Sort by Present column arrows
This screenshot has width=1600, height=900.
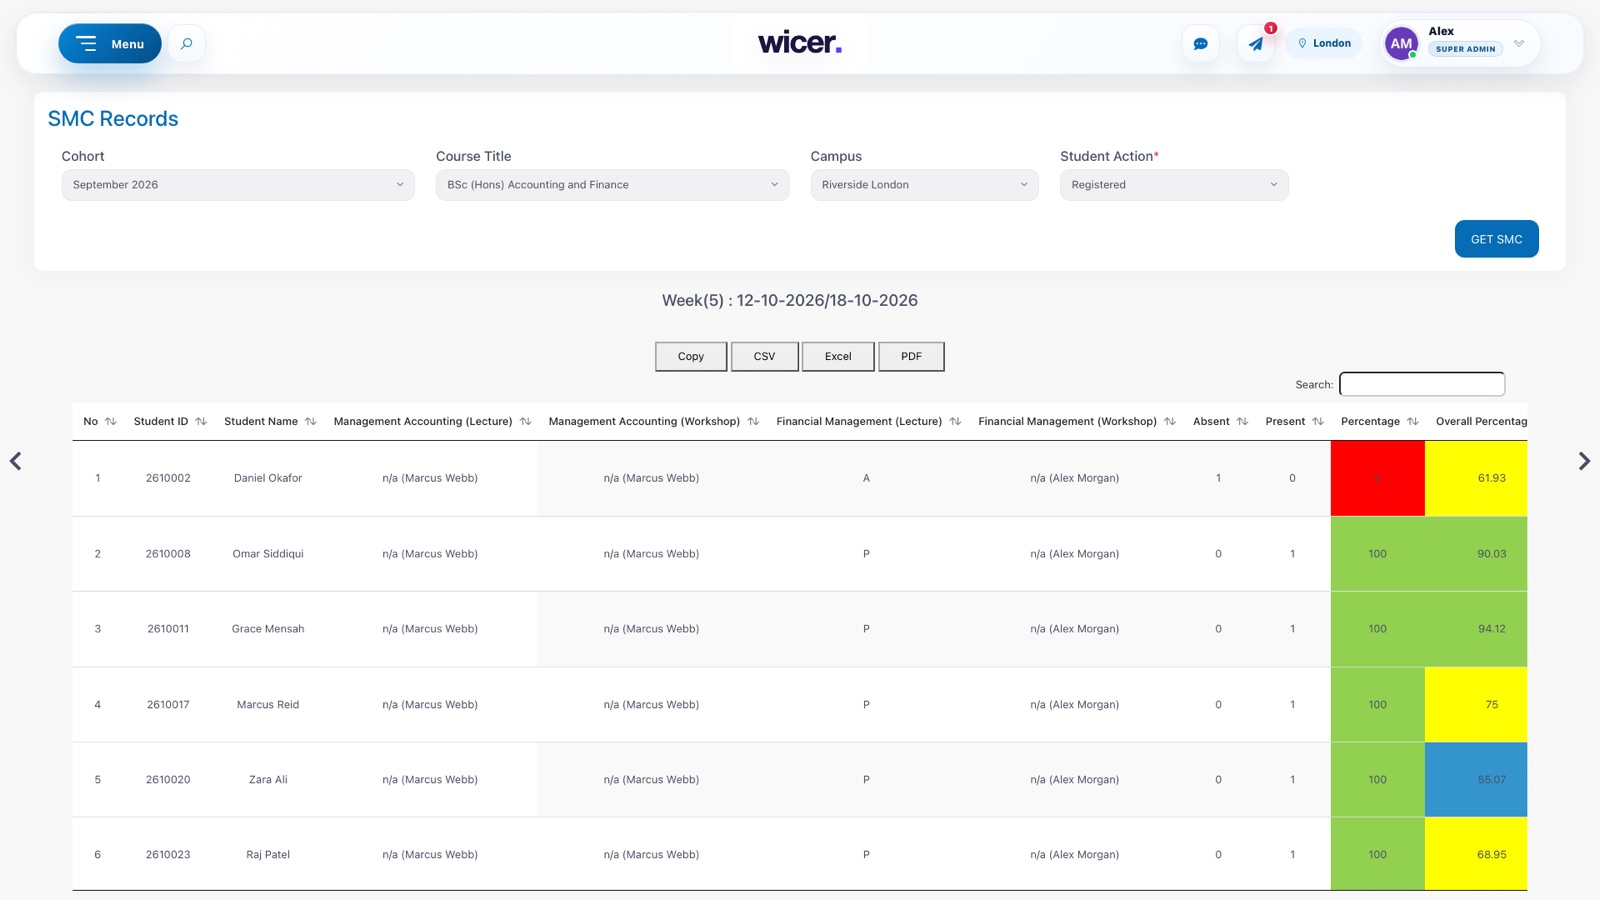1318,422
